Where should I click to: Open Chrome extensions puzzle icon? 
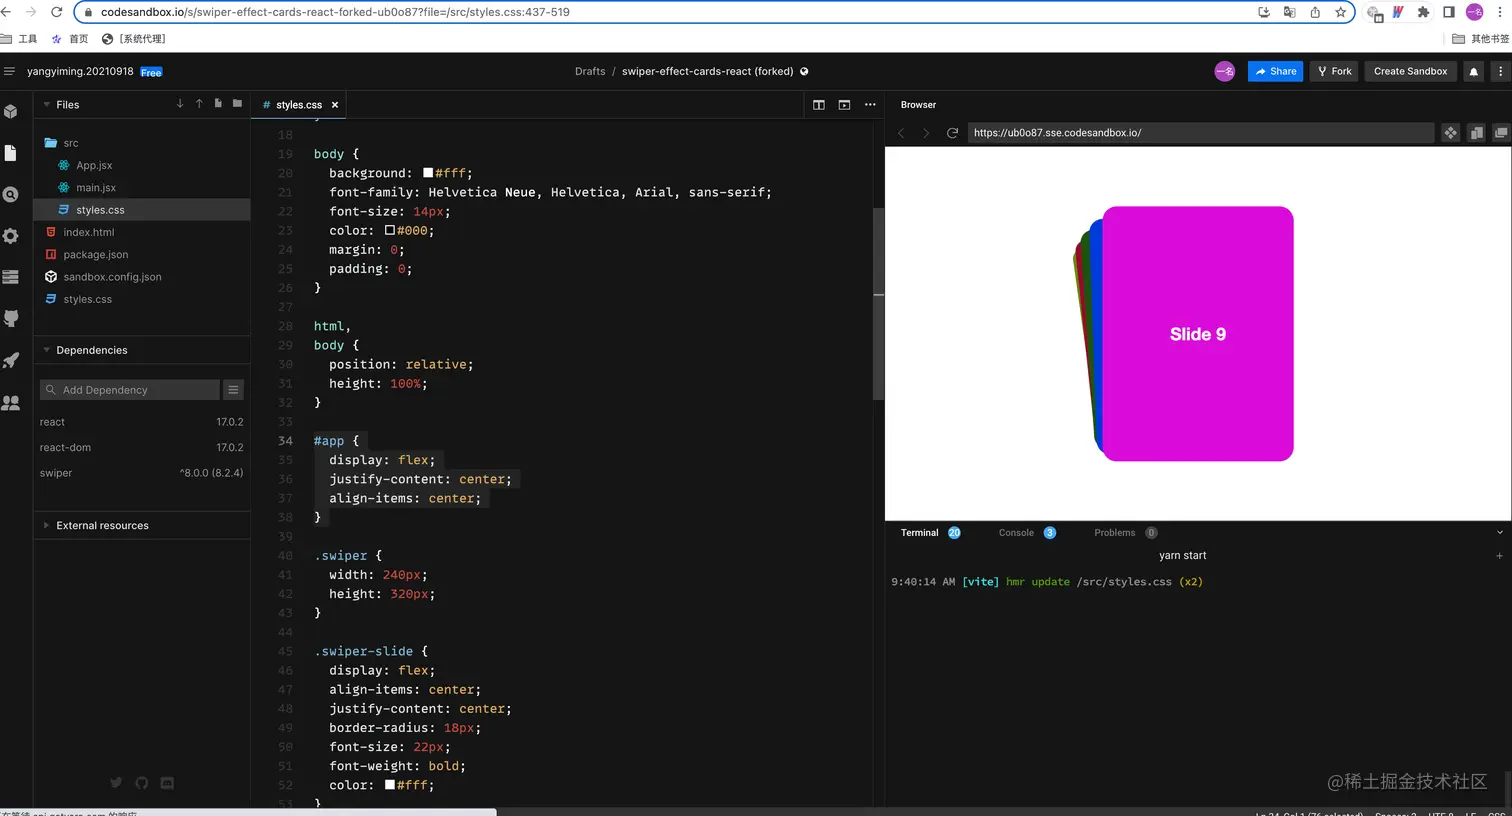[x=1423, y=12]
